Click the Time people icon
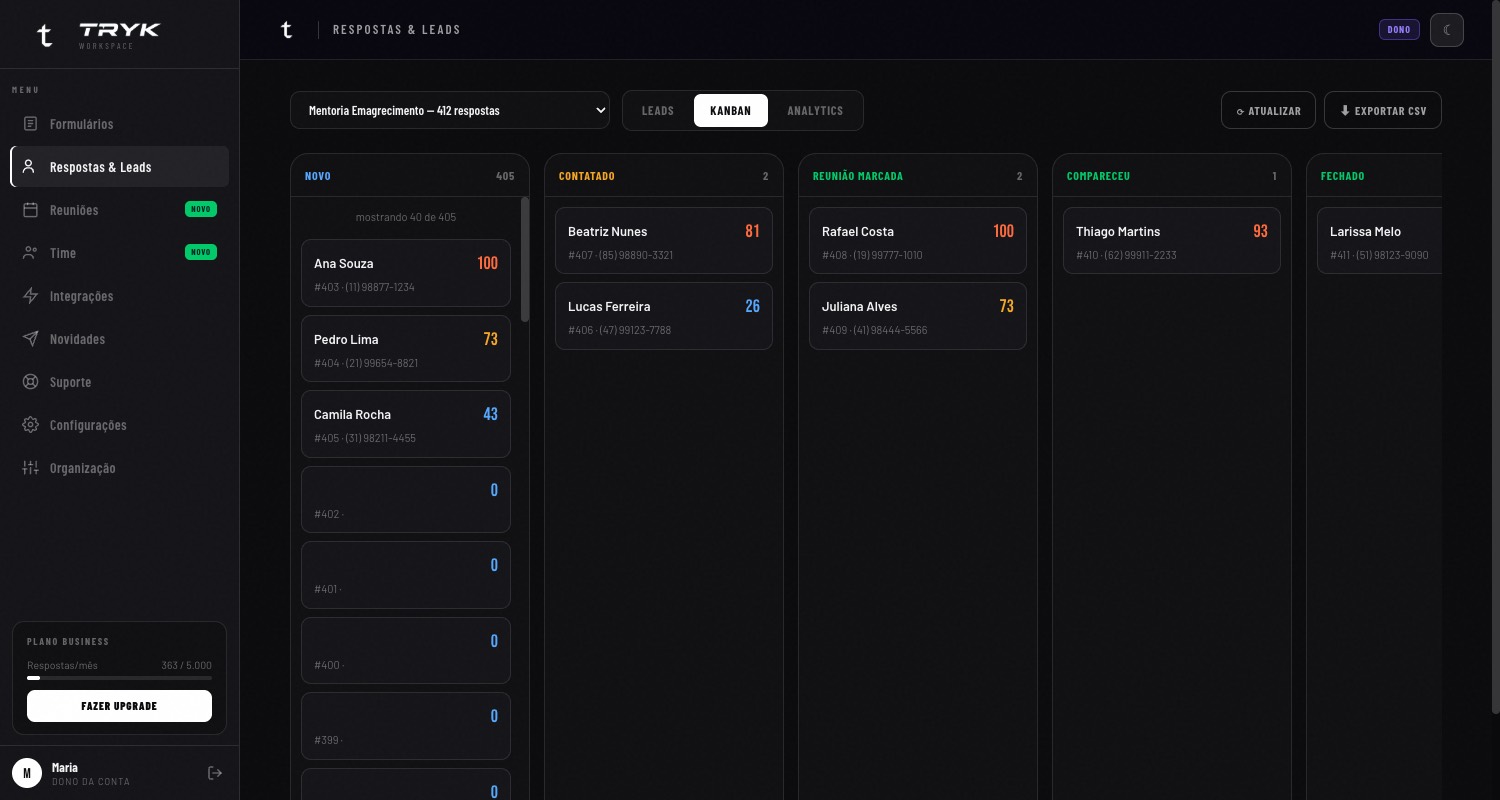Image resolution: width=1500 pixels, height=800 pixels. (30, 253)
